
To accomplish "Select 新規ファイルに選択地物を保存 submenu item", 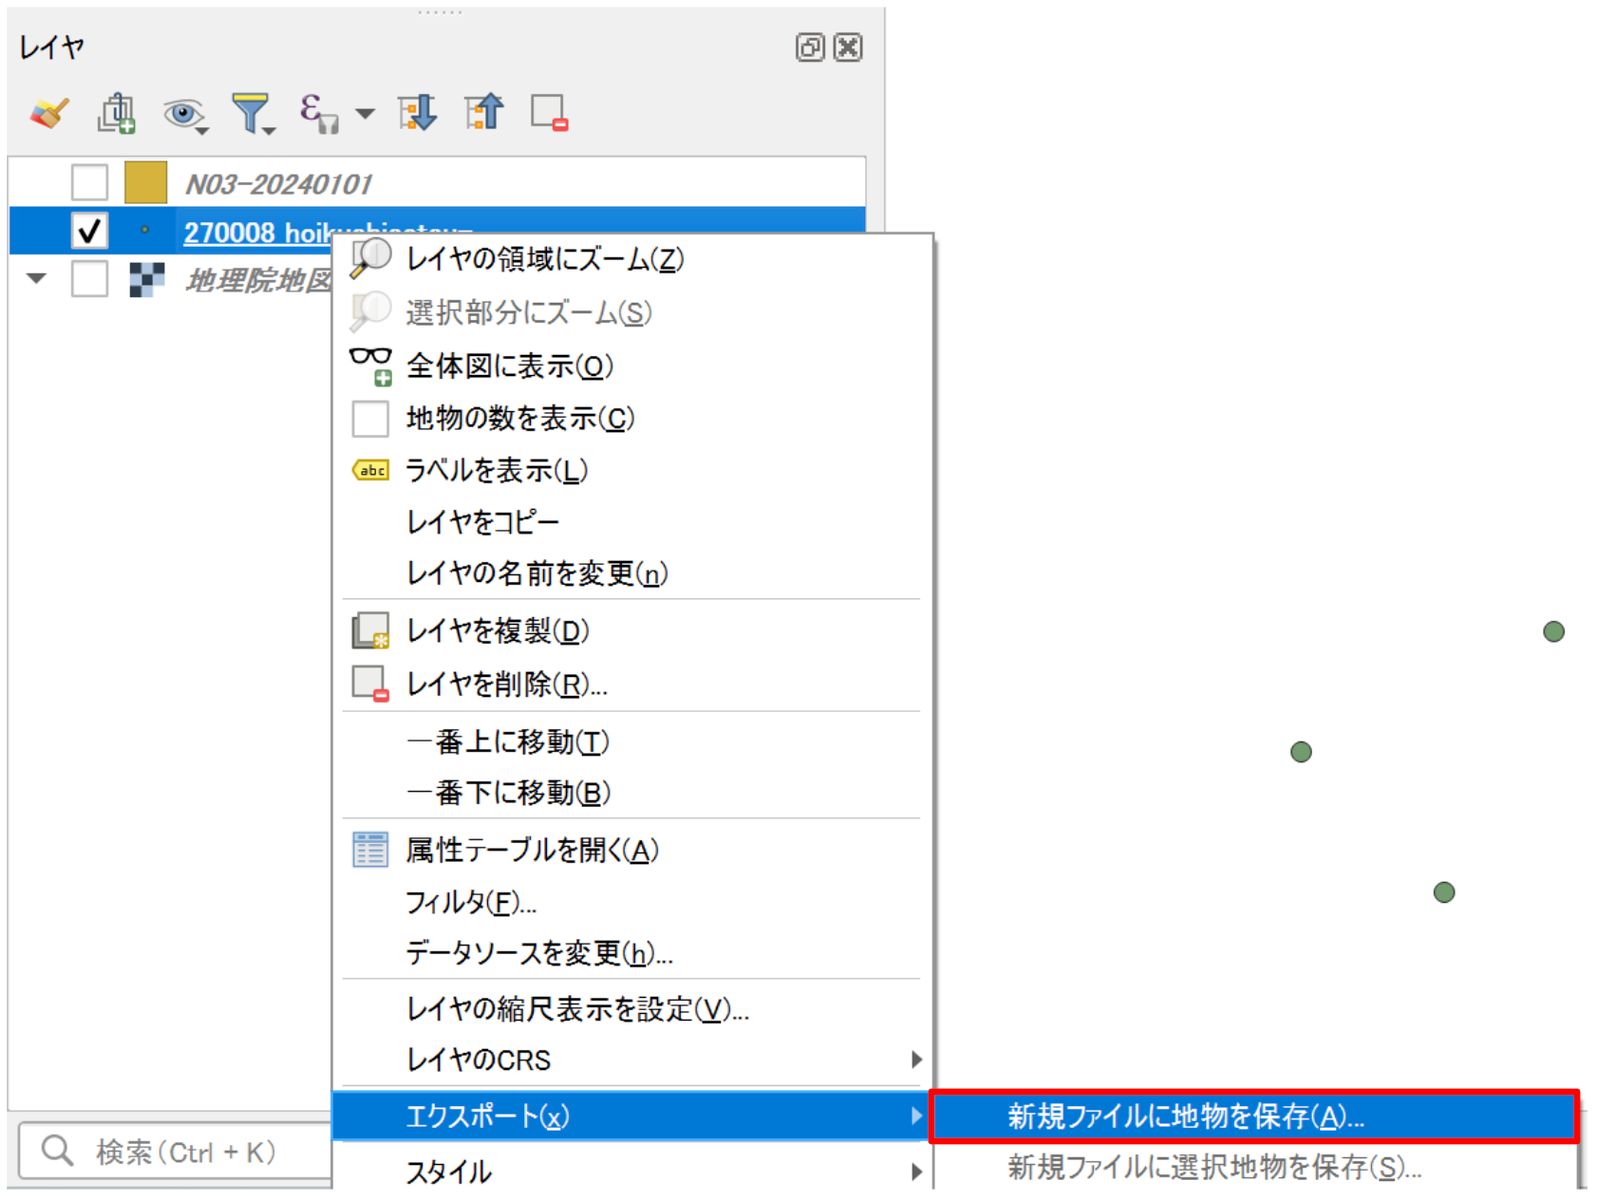I will click(1254, 1167).
